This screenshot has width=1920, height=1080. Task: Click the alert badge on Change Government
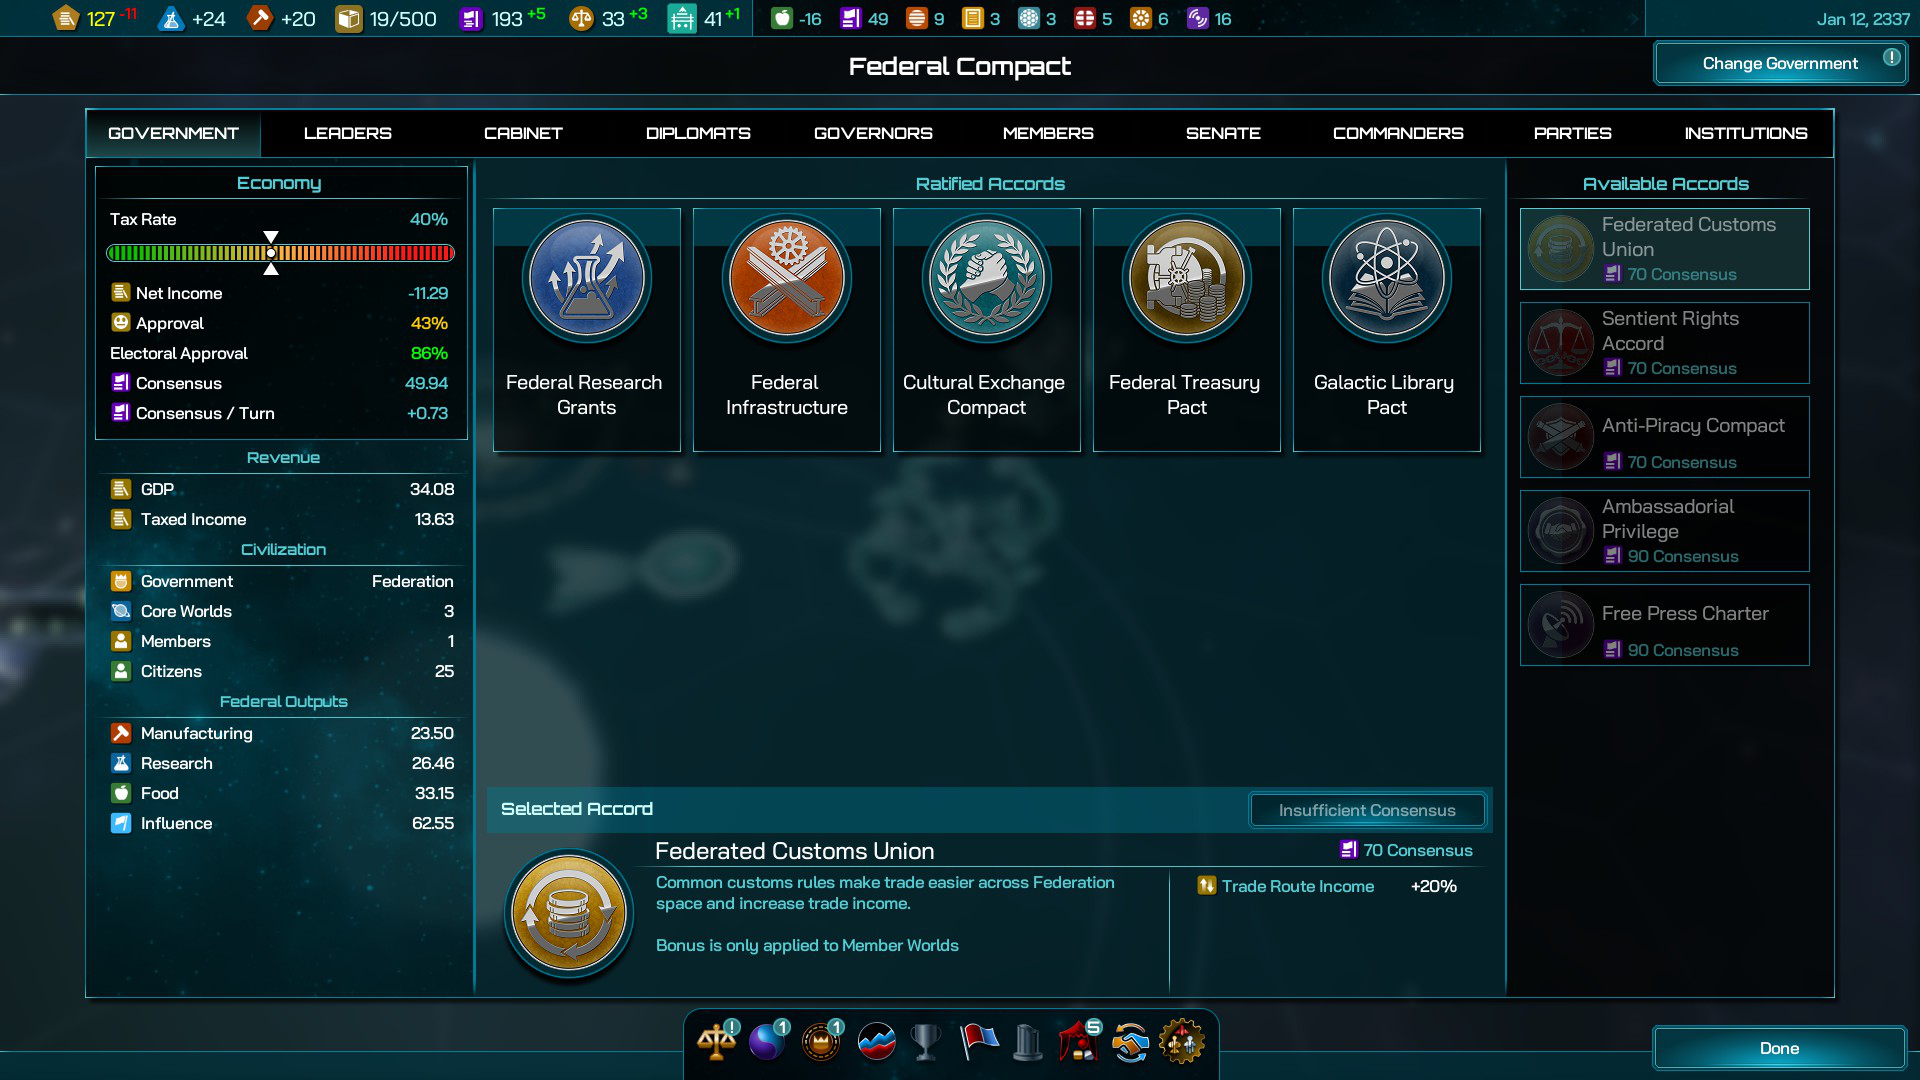click(1891, 58)
